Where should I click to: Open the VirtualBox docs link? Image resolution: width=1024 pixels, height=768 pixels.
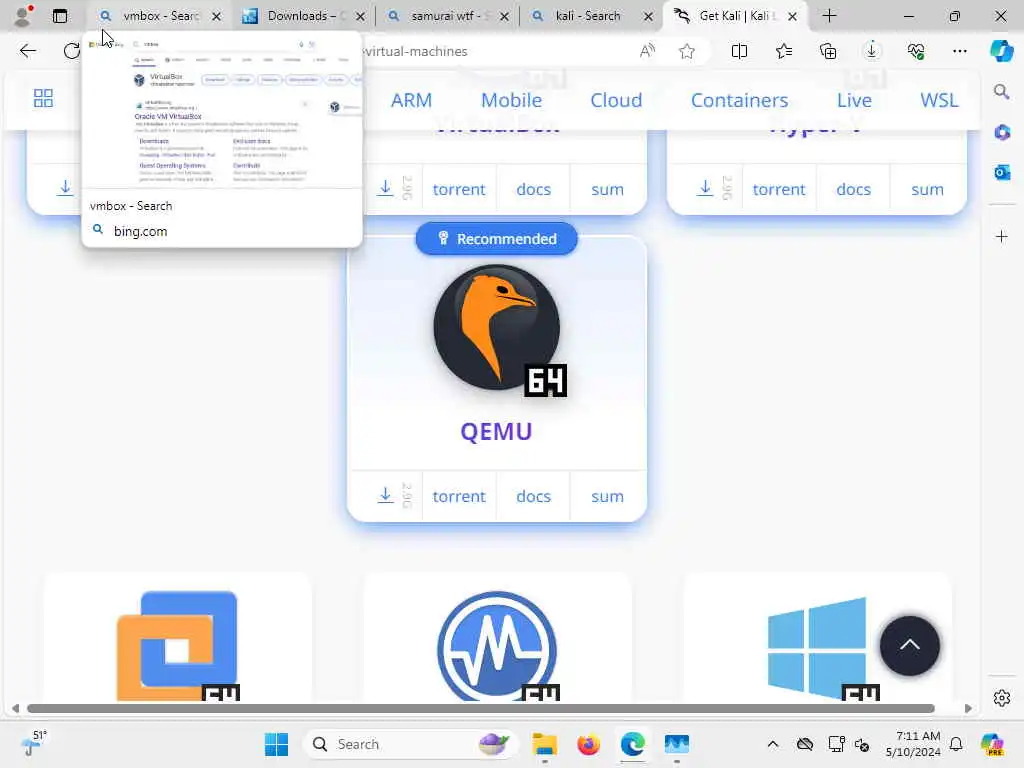click(534, 189)
